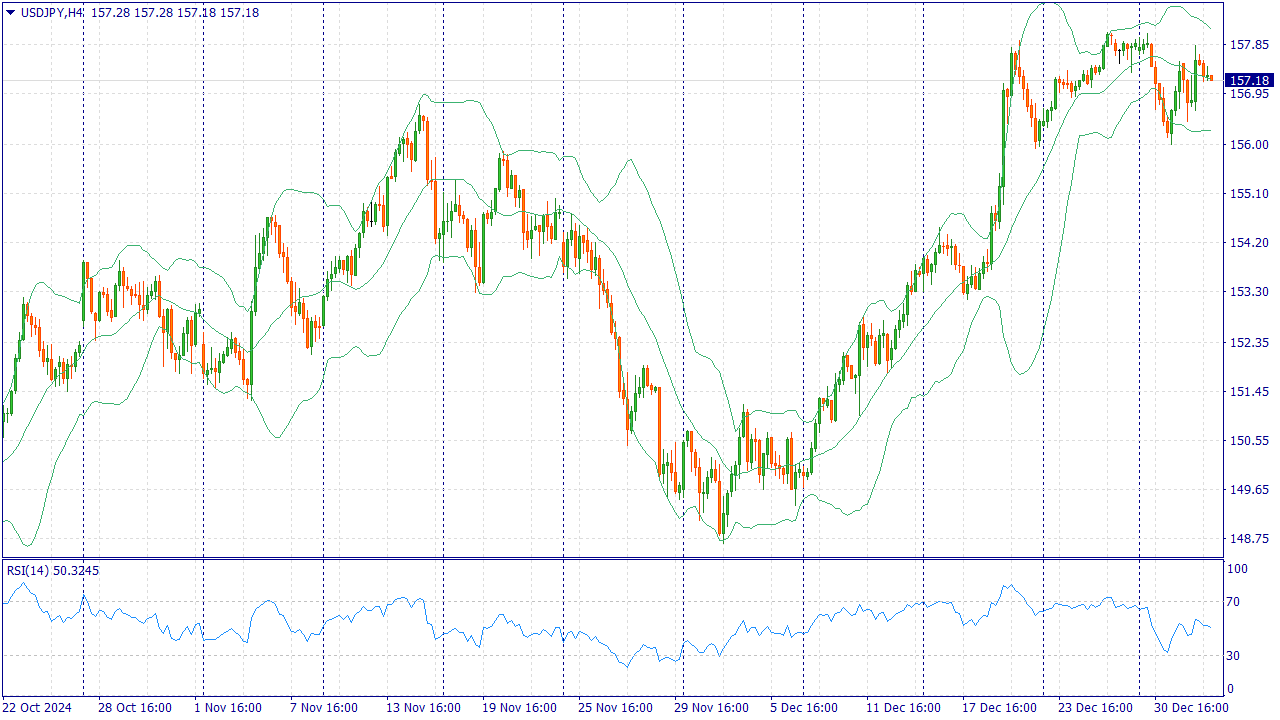The width and height of the screenshot is (1280, 720).
Task: Click the highlighted current price tag 157.18
Action: click(1249, 80)
